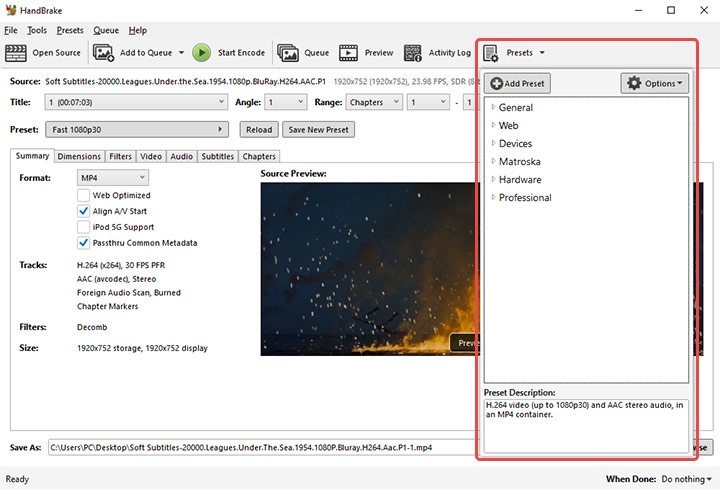The image size is (720, 490).
Task: Open the start chapter dropdown showing 1
Action: pyautogui.click(x=428, y=102)
